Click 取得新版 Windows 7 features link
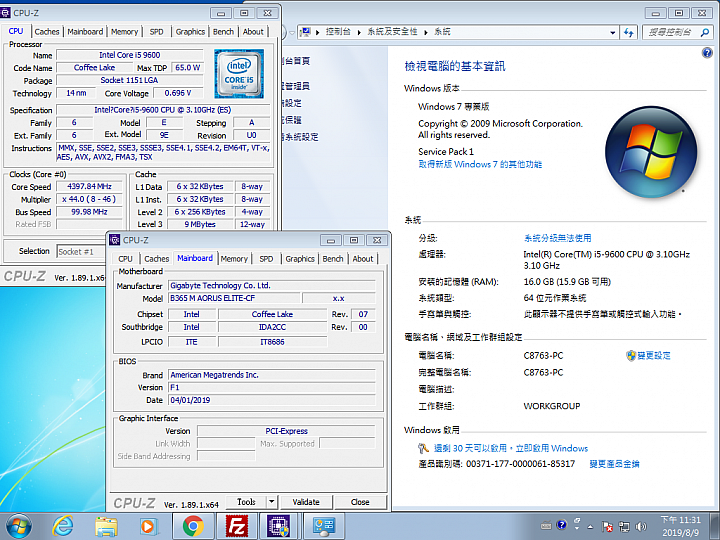The height and width of the screenshot is (540, 720). pyautogui.click(x=480, y=164)
